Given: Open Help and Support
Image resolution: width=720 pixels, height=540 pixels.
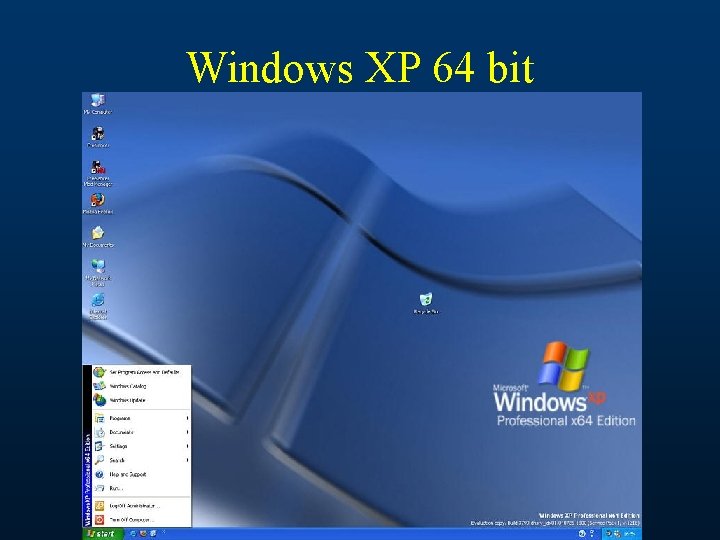Looking at the screenshot, I should tap(141, 474).
